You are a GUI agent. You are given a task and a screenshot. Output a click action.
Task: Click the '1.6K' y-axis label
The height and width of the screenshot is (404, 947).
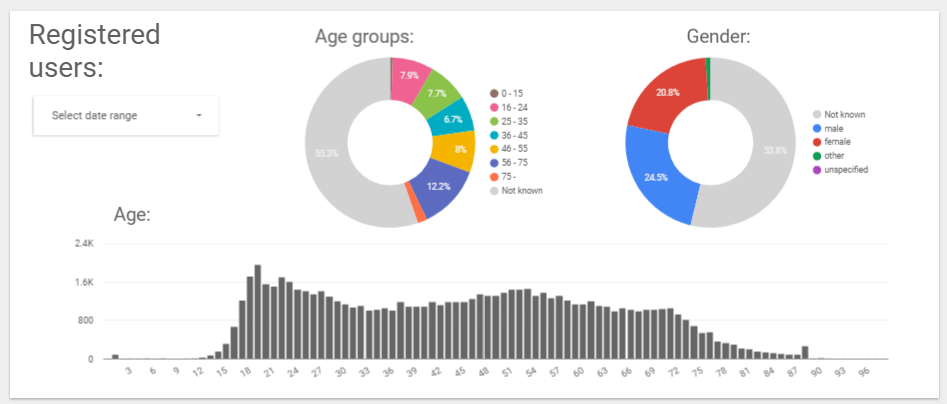84,282
